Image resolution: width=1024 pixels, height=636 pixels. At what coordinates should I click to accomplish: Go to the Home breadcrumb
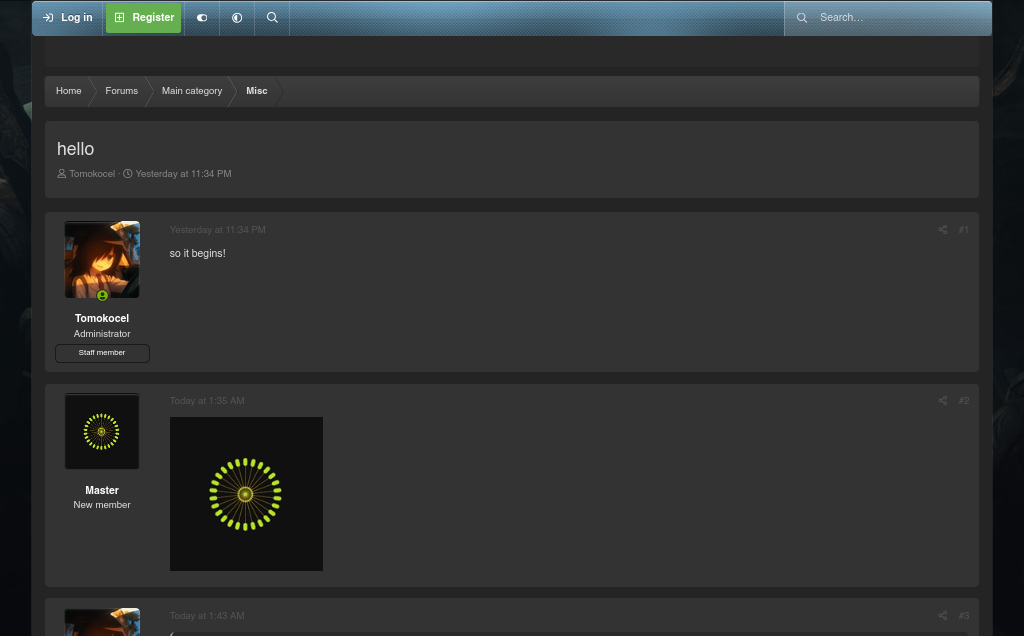tap(69, 91)
